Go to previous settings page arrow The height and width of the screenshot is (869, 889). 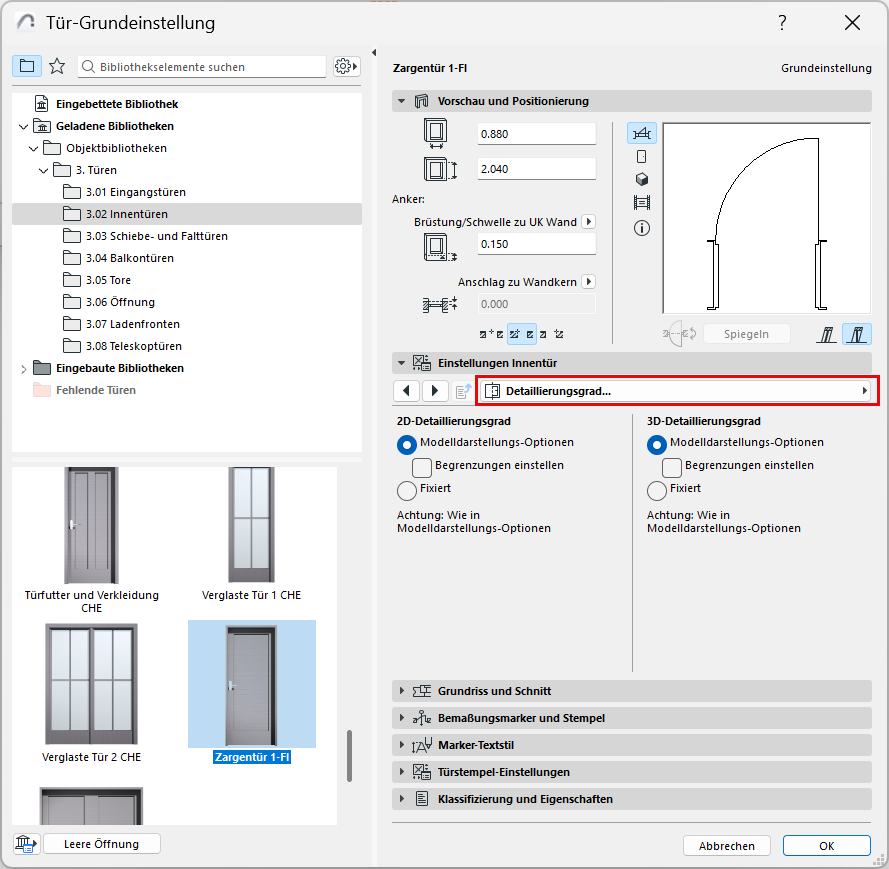tap(405, 391)
